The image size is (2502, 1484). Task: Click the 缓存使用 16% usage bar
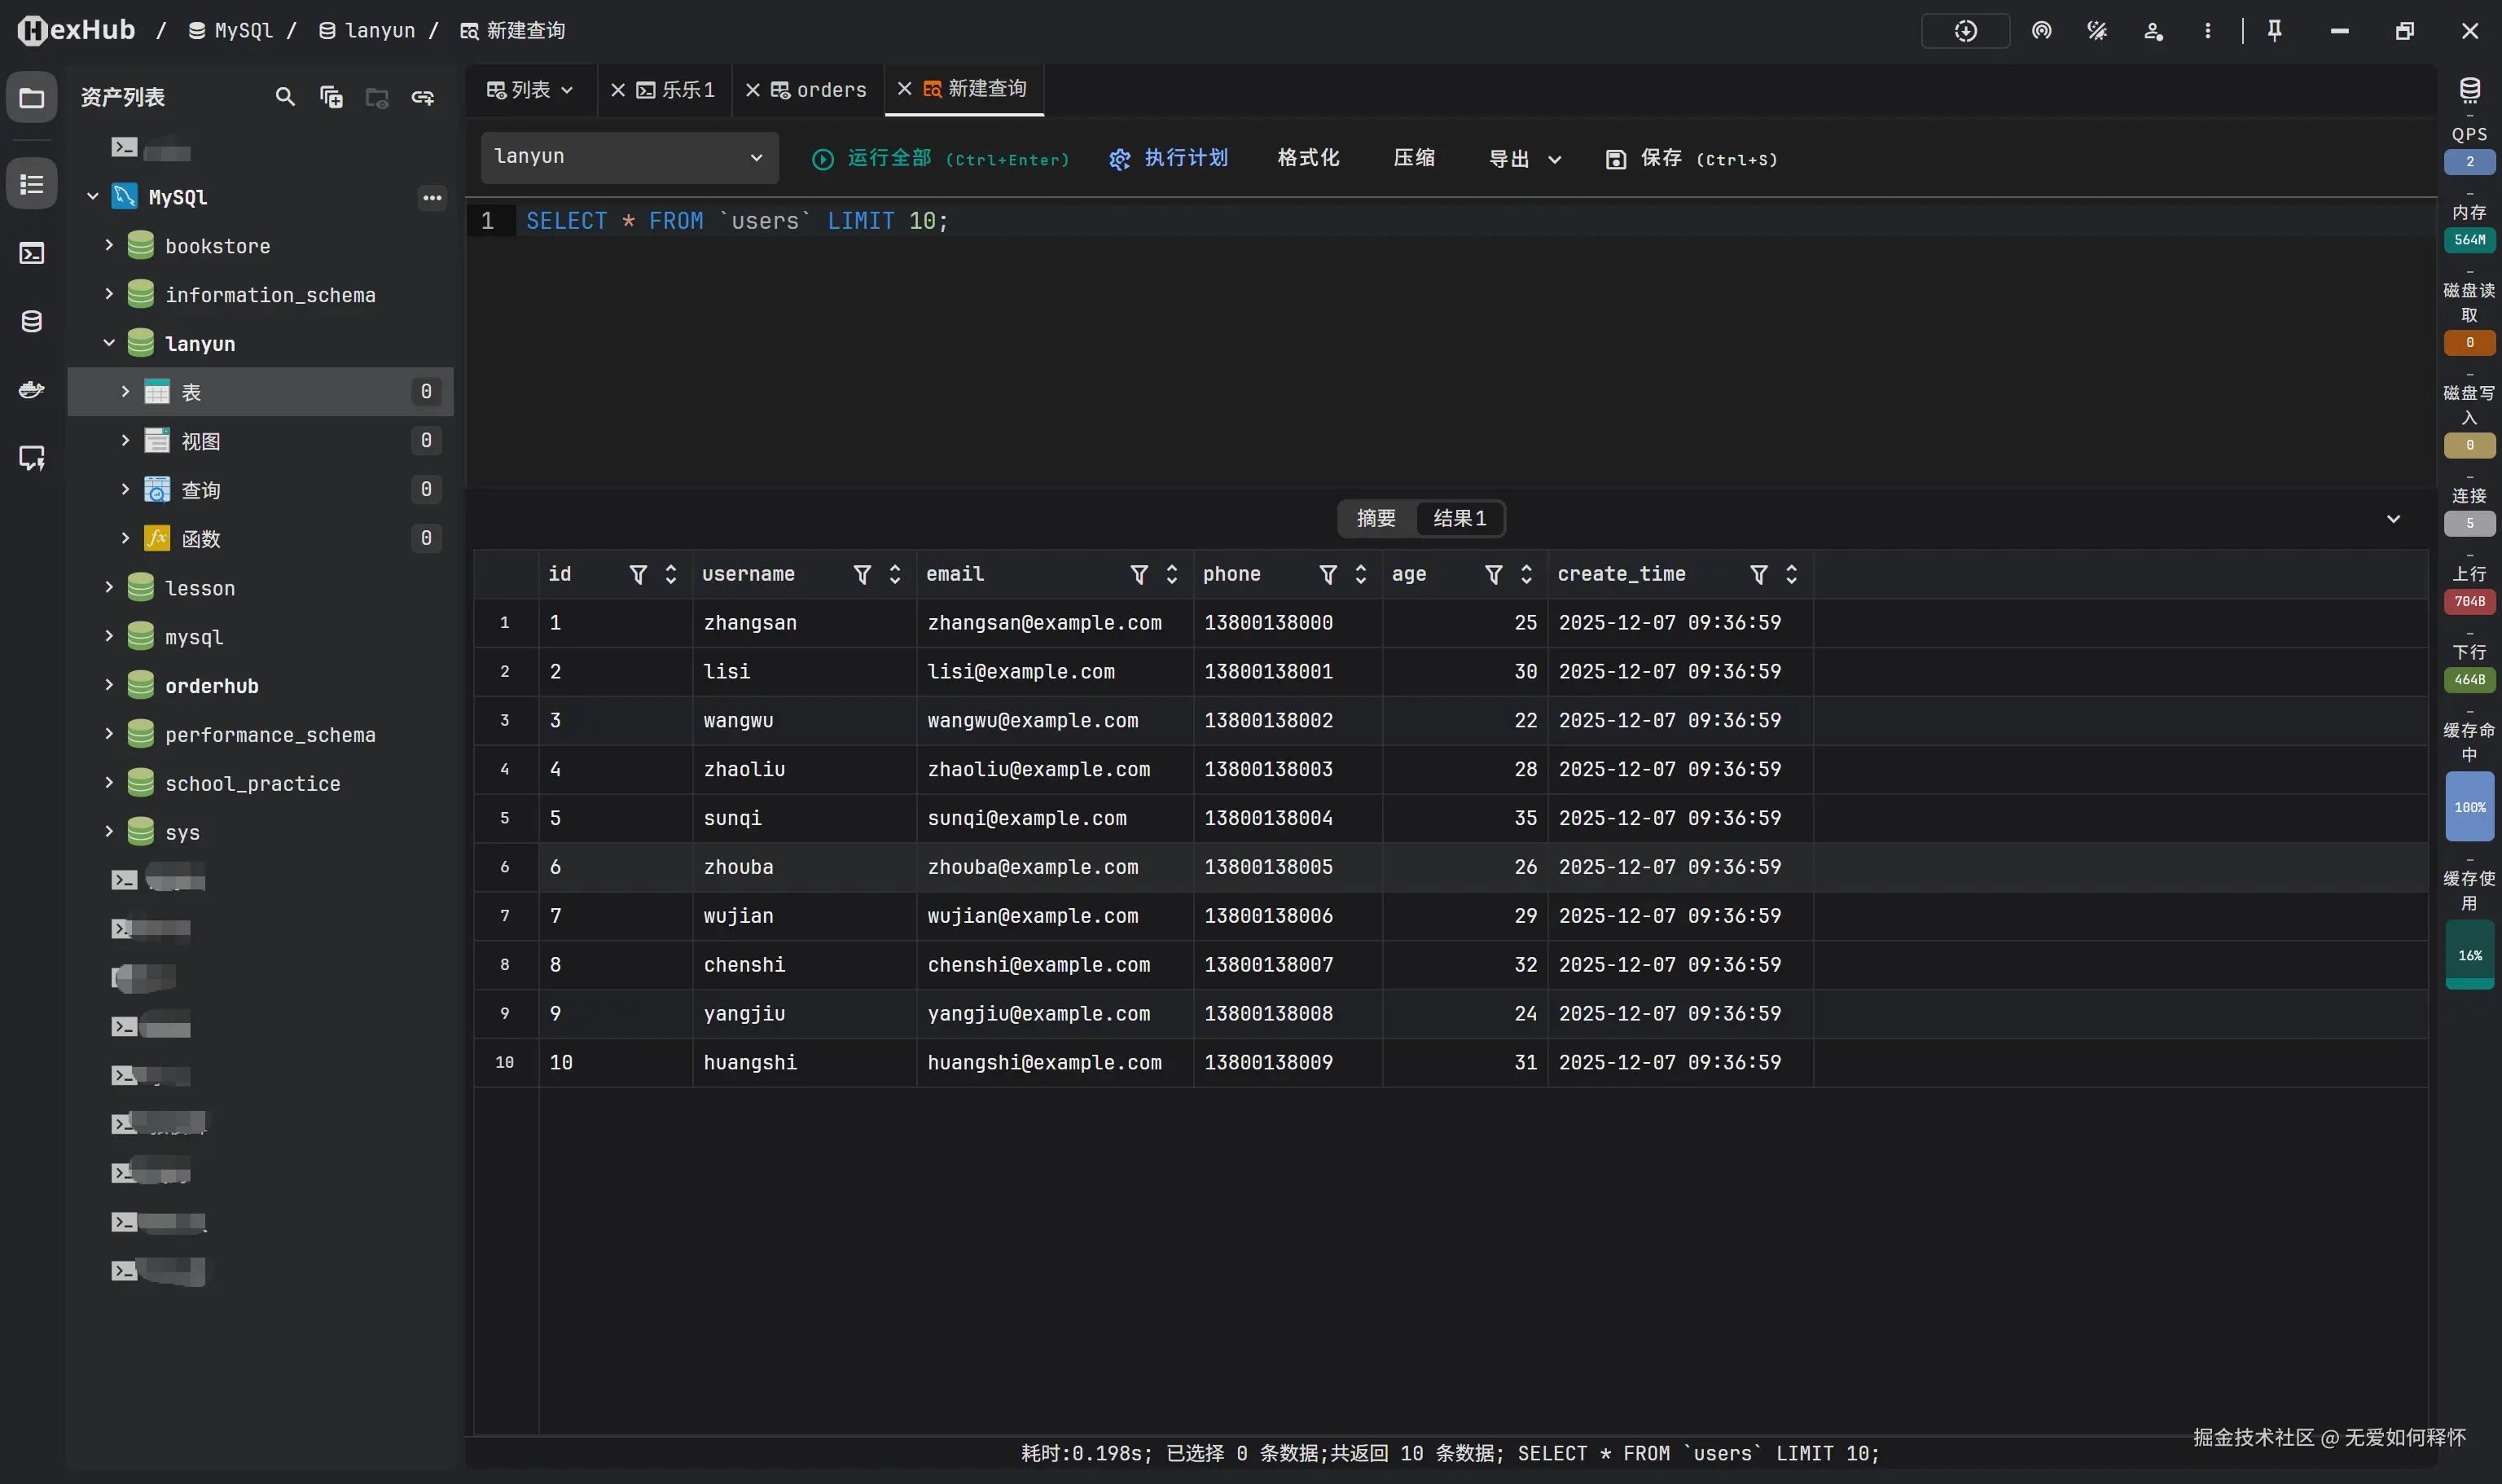[x=2469, y=955]
